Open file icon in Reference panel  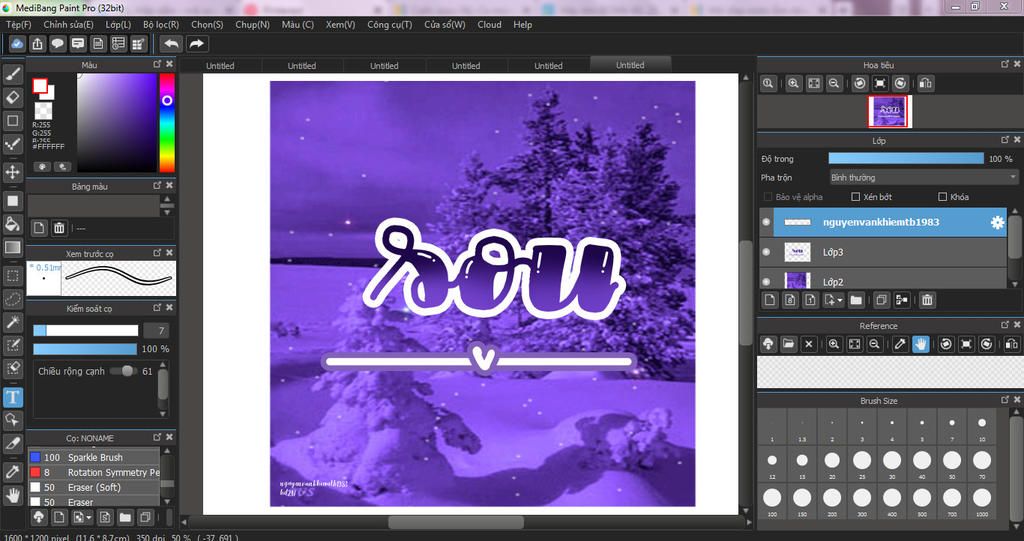coord(788,344)
